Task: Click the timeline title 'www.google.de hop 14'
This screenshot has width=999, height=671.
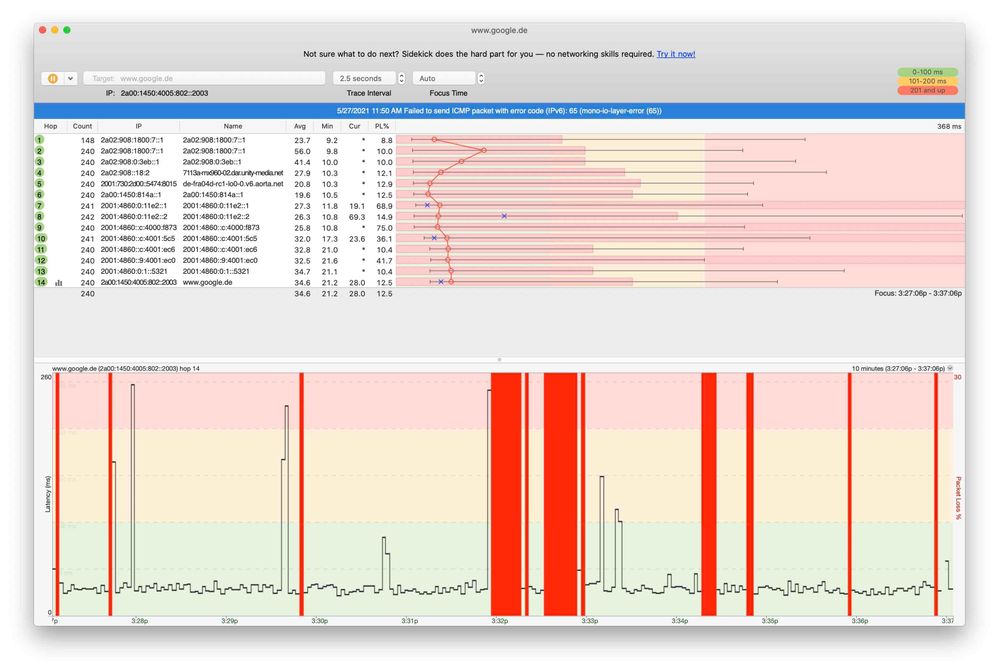Action: pos(126,368)
